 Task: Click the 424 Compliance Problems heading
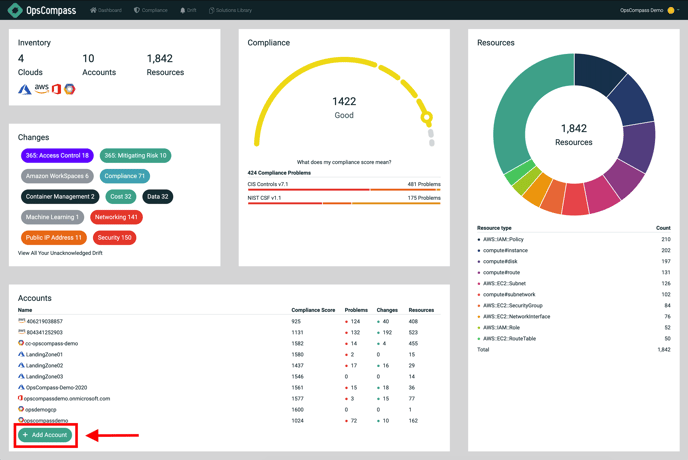[x=279, y=173]
